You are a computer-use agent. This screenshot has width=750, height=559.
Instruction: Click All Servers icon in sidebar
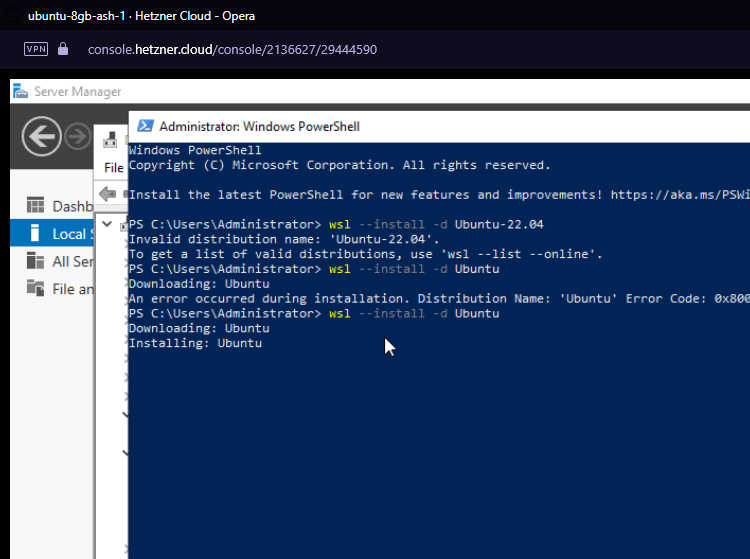[35, 261]
